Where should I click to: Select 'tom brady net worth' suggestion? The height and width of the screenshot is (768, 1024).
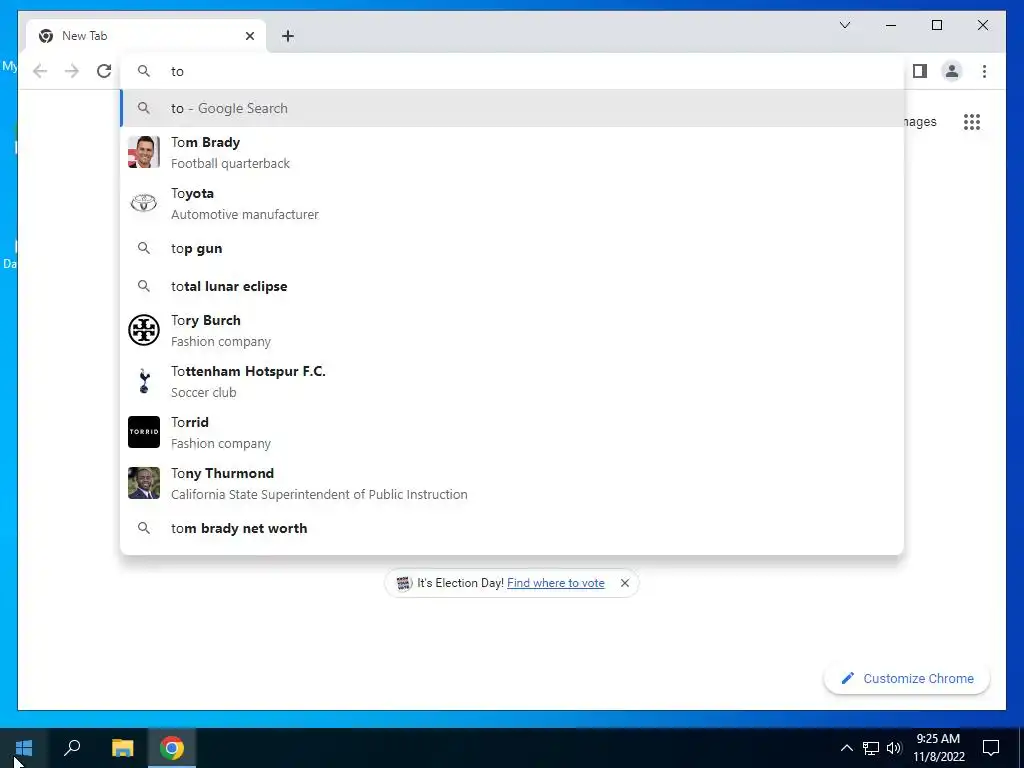(513, 529)
